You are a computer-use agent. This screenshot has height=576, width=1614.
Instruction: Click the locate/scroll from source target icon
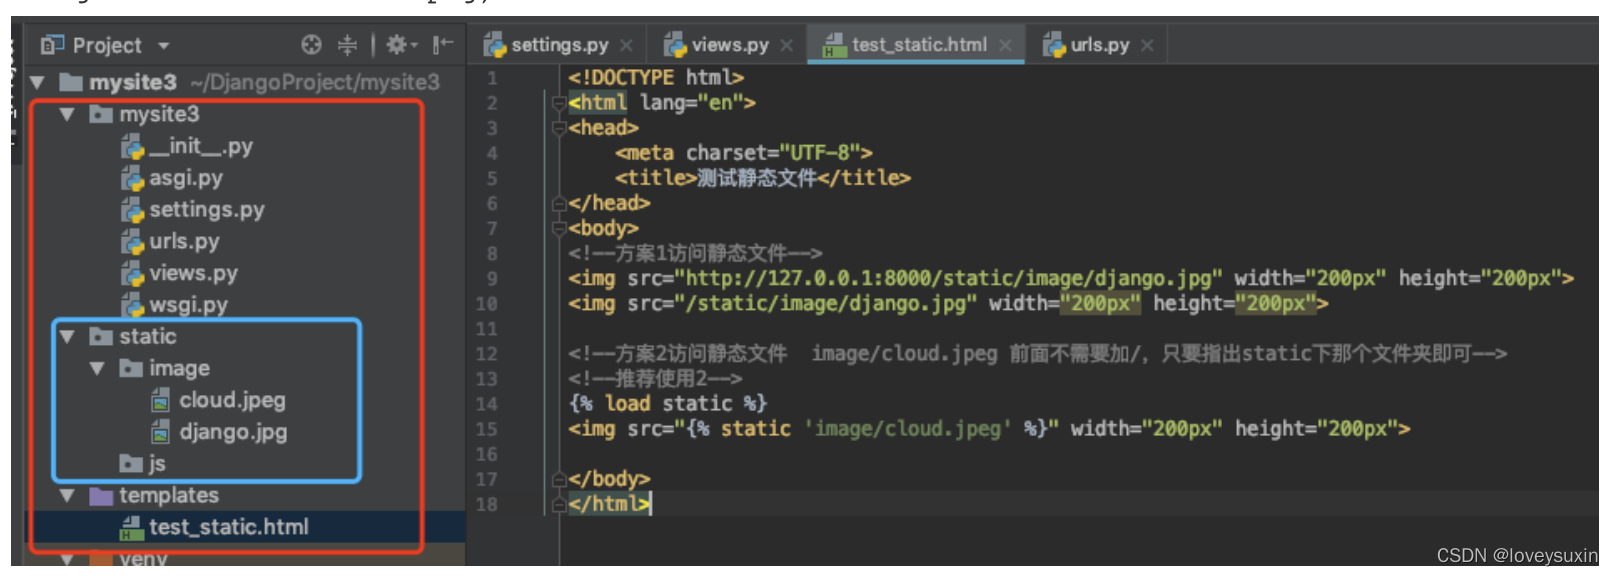coord(312,45)
